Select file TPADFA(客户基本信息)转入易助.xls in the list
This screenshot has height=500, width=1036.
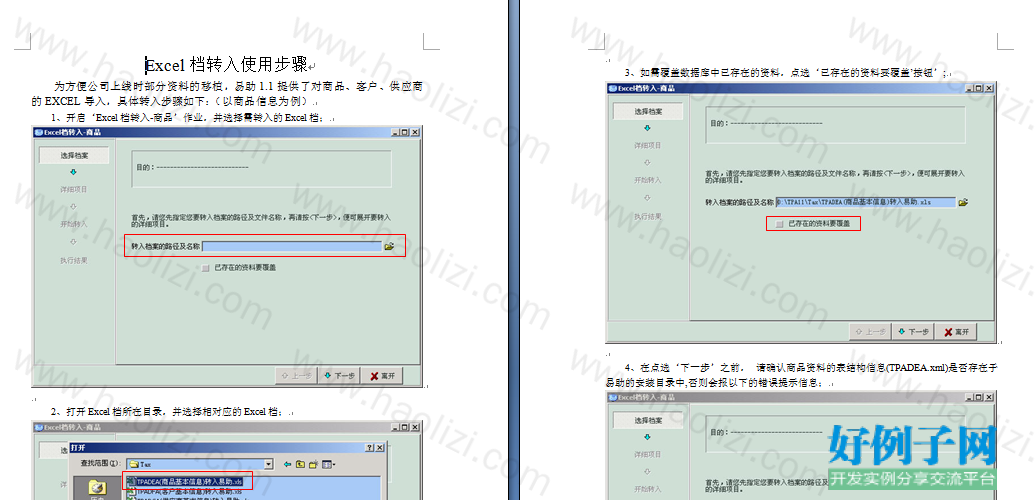tap(184, 492)
